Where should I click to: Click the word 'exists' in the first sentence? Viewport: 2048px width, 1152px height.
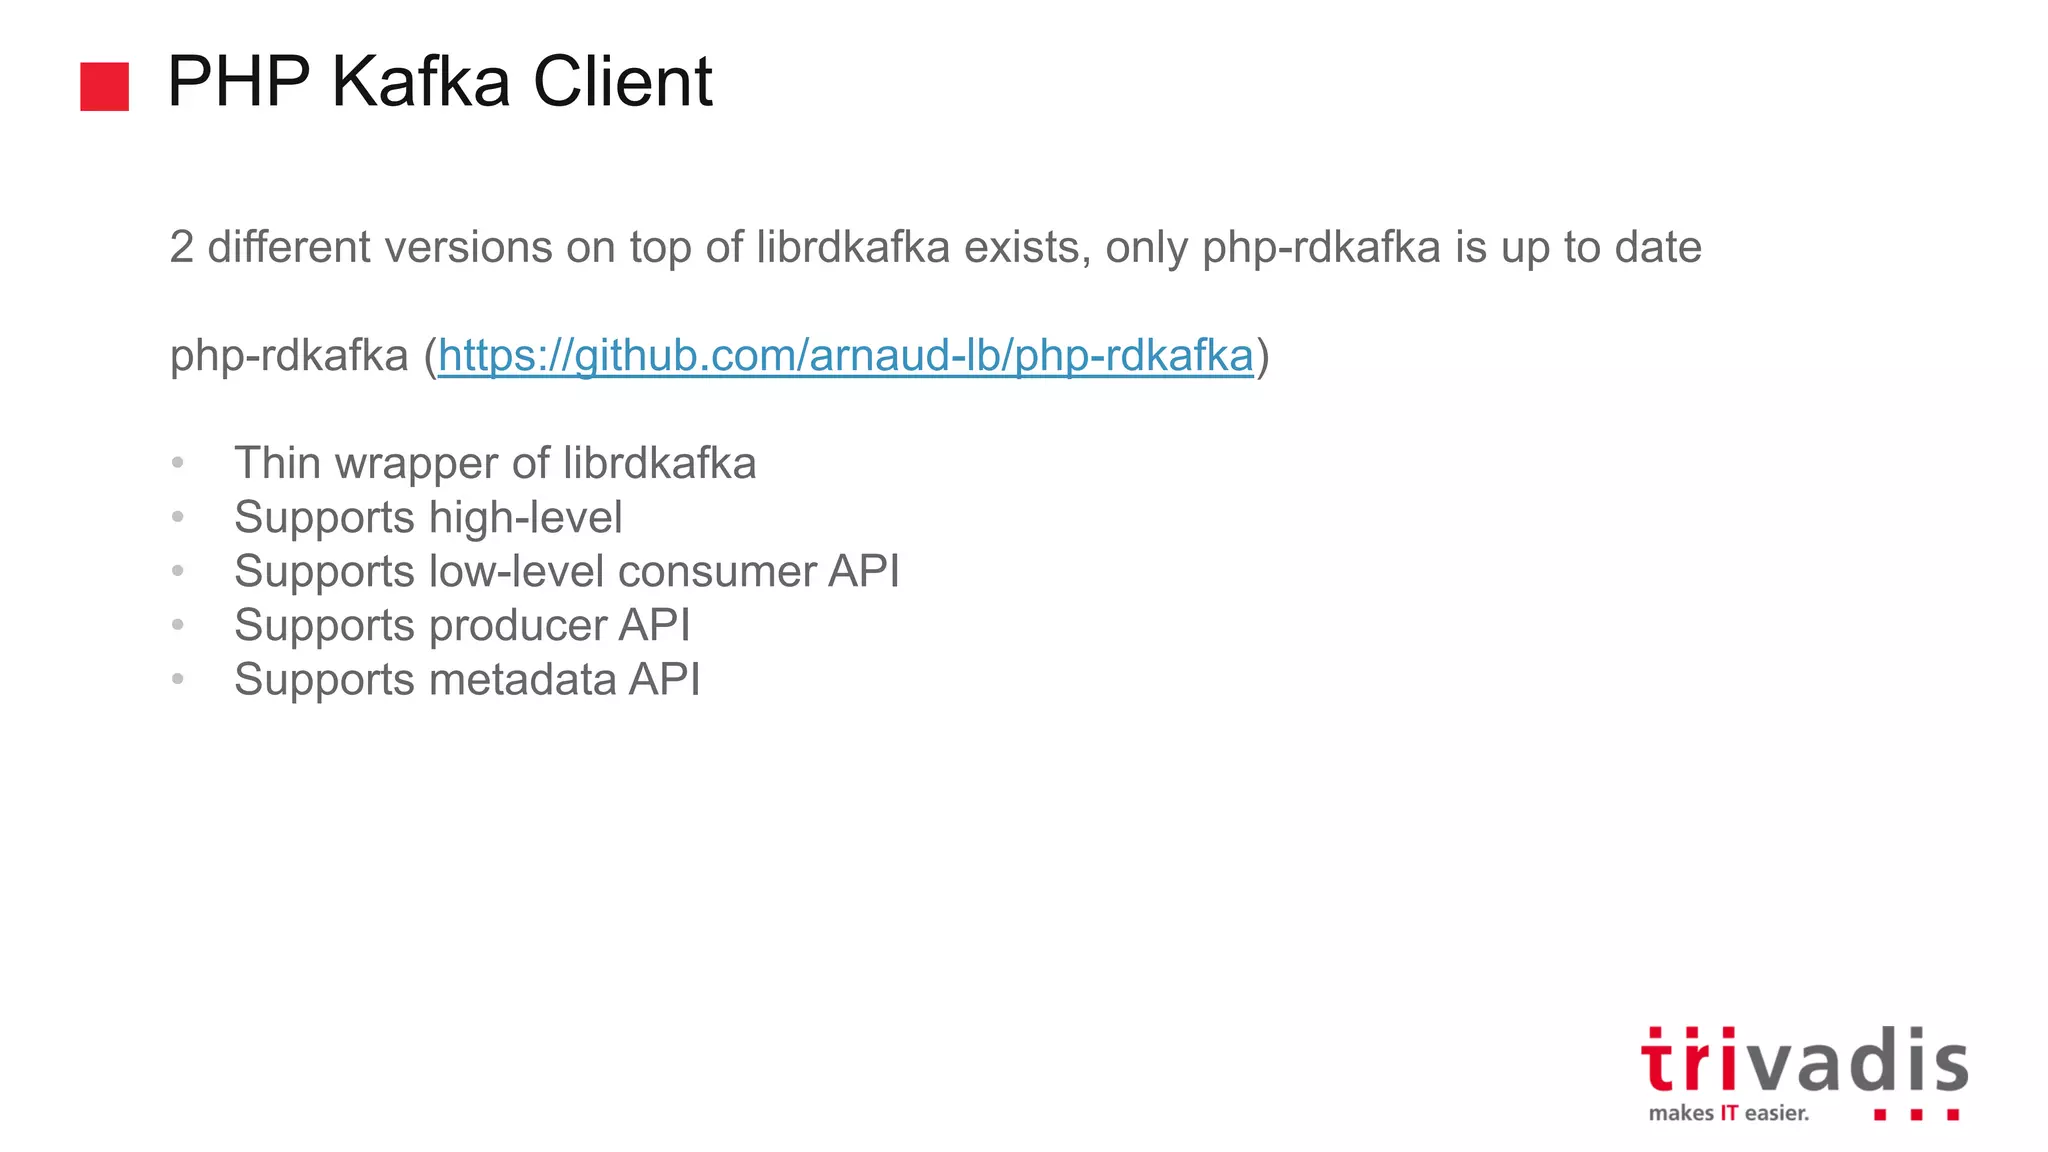pos(1026,247)
